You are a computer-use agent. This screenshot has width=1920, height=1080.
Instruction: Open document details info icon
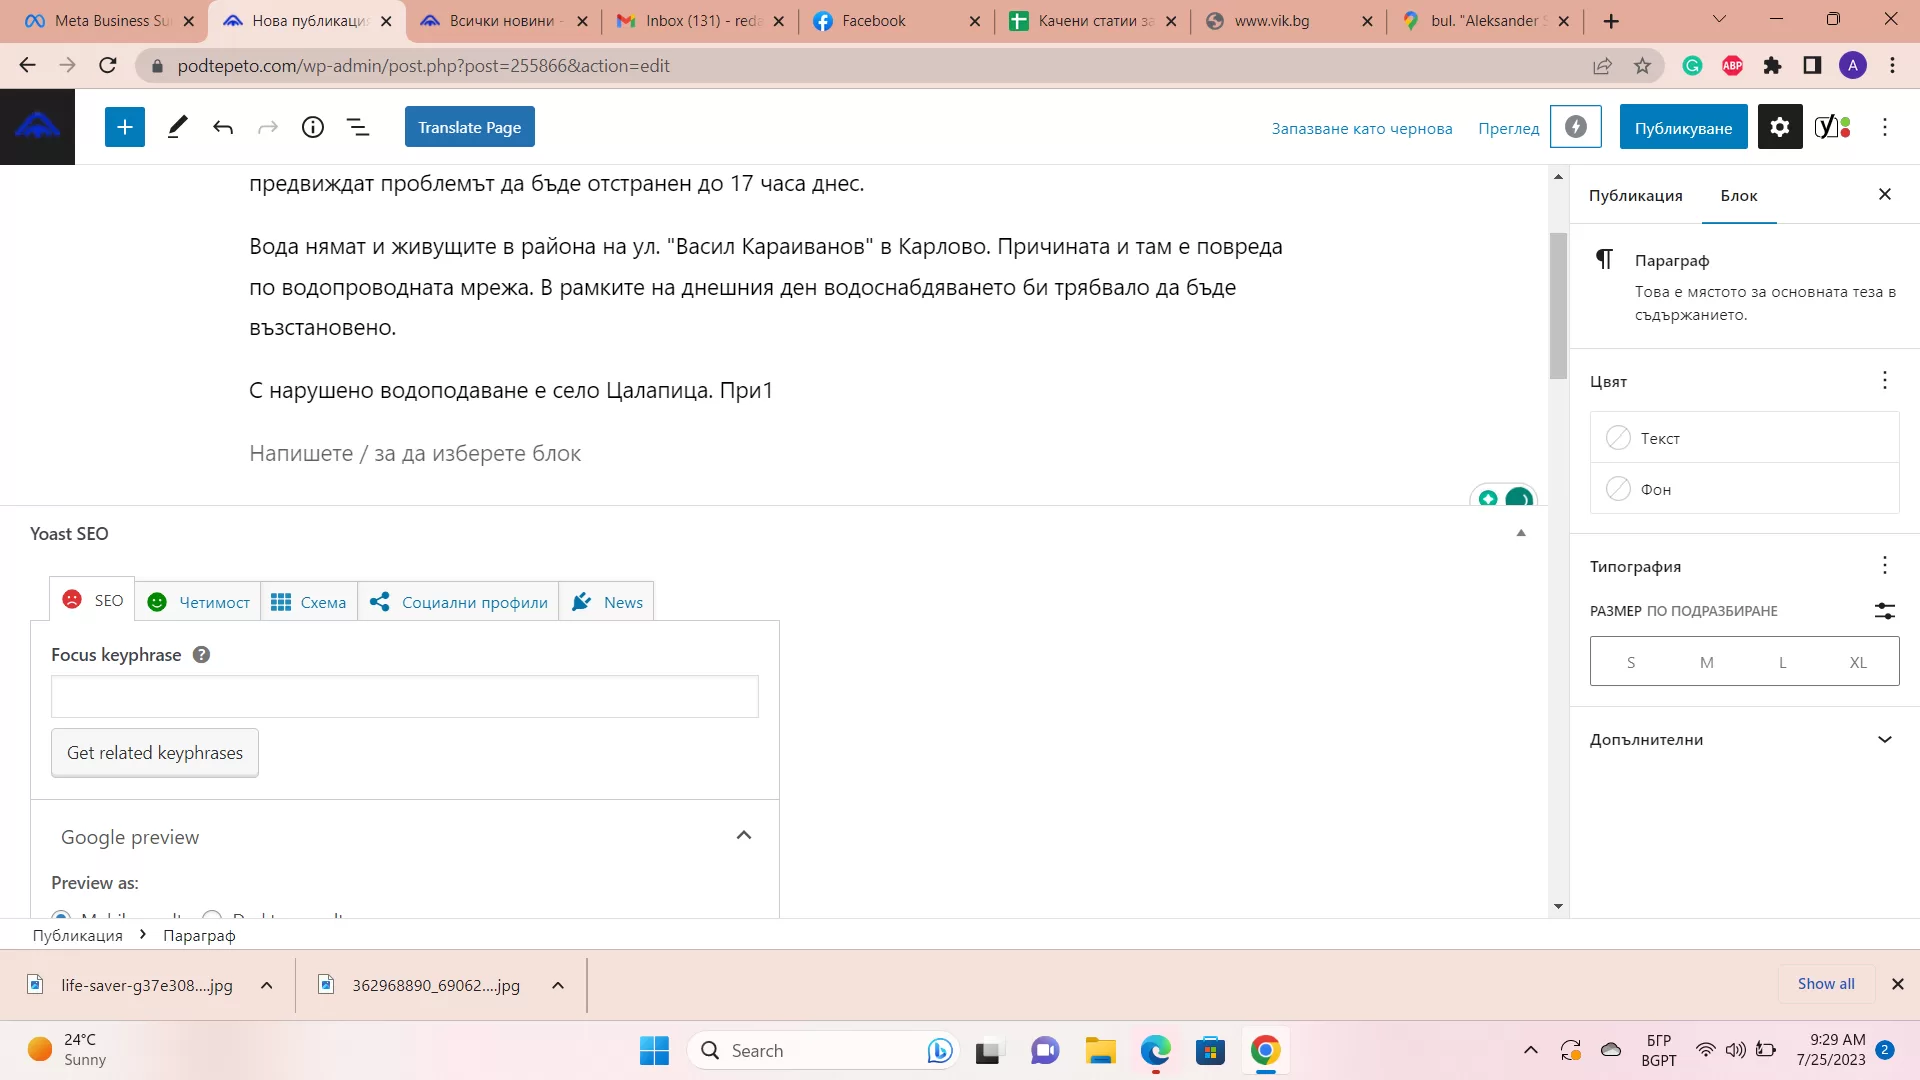(313, 127)
